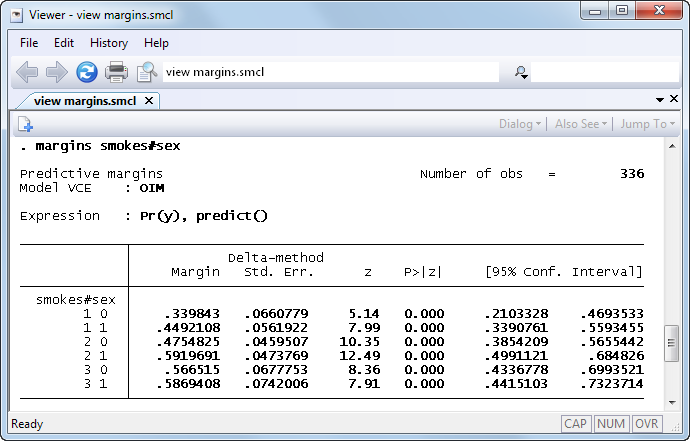
Task: Expand the Jump To dropdown
Action: 647,124
